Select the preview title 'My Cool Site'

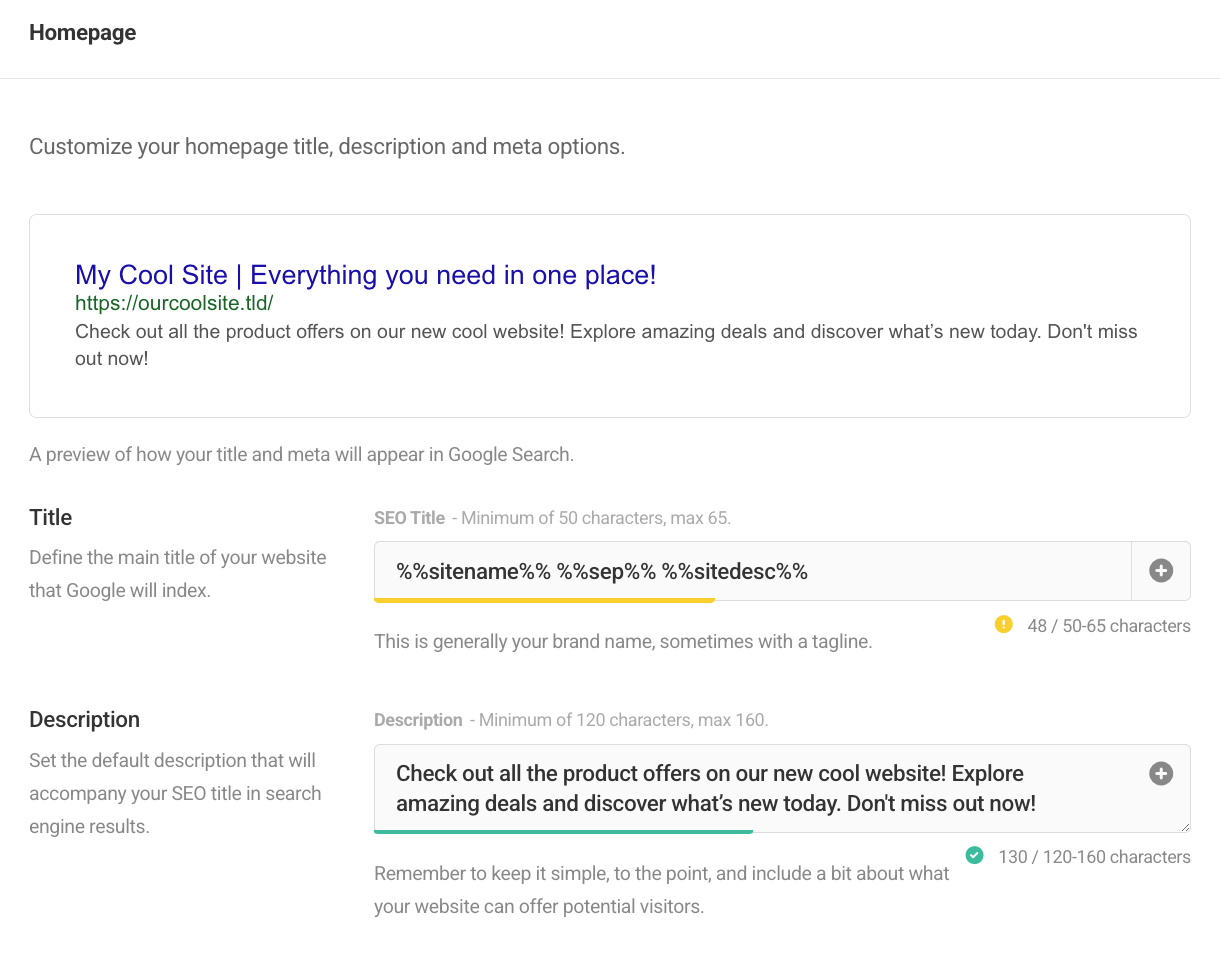coord(150,274)
